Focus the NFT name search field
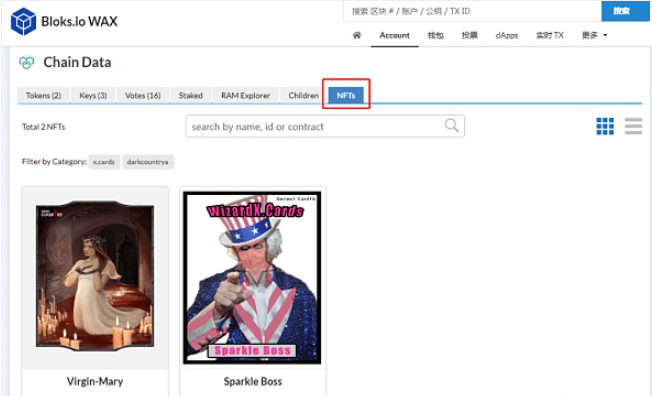 pos(325,126)
